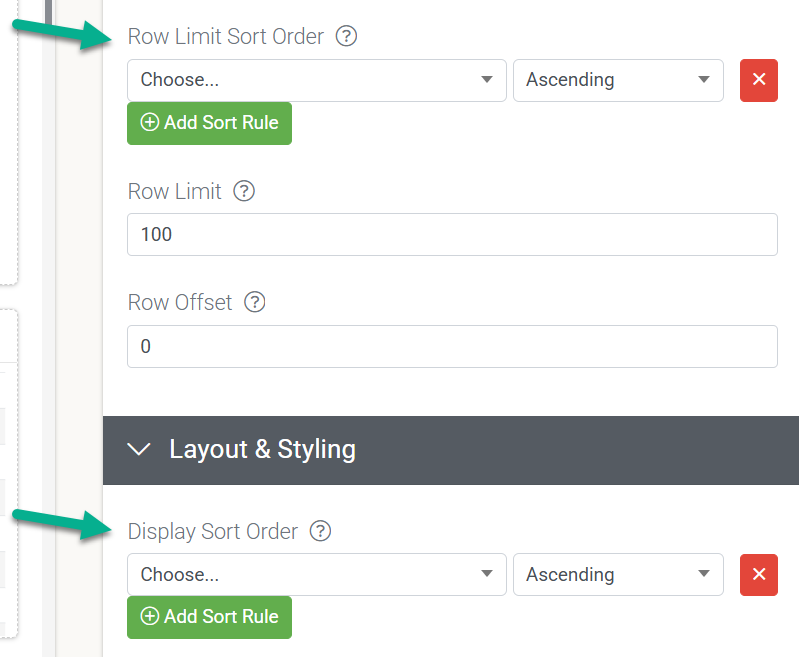Viewport: 799px width, 657px height.
Task: Click plus icon in upper Add Sort Rule
Action: click(150, 122)
